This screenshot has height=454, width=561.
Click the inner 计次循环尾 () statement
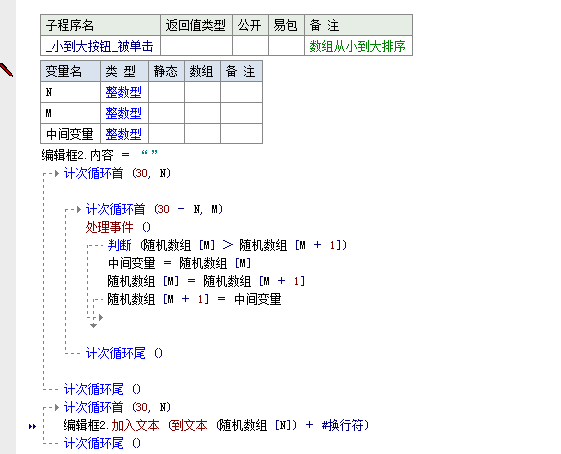coord(124,353)
